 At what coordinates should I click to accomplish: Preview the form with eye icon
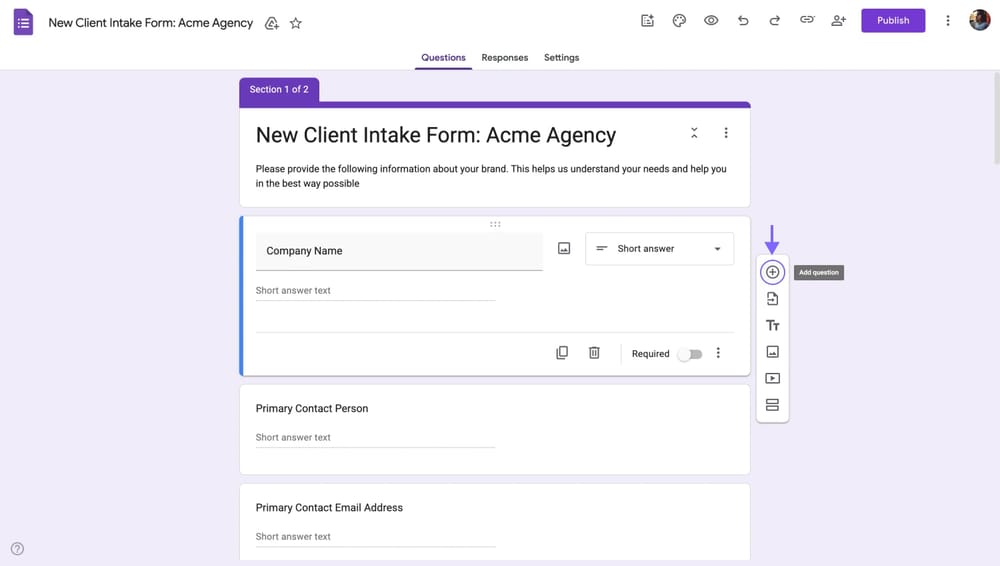[x=711, y=20]
